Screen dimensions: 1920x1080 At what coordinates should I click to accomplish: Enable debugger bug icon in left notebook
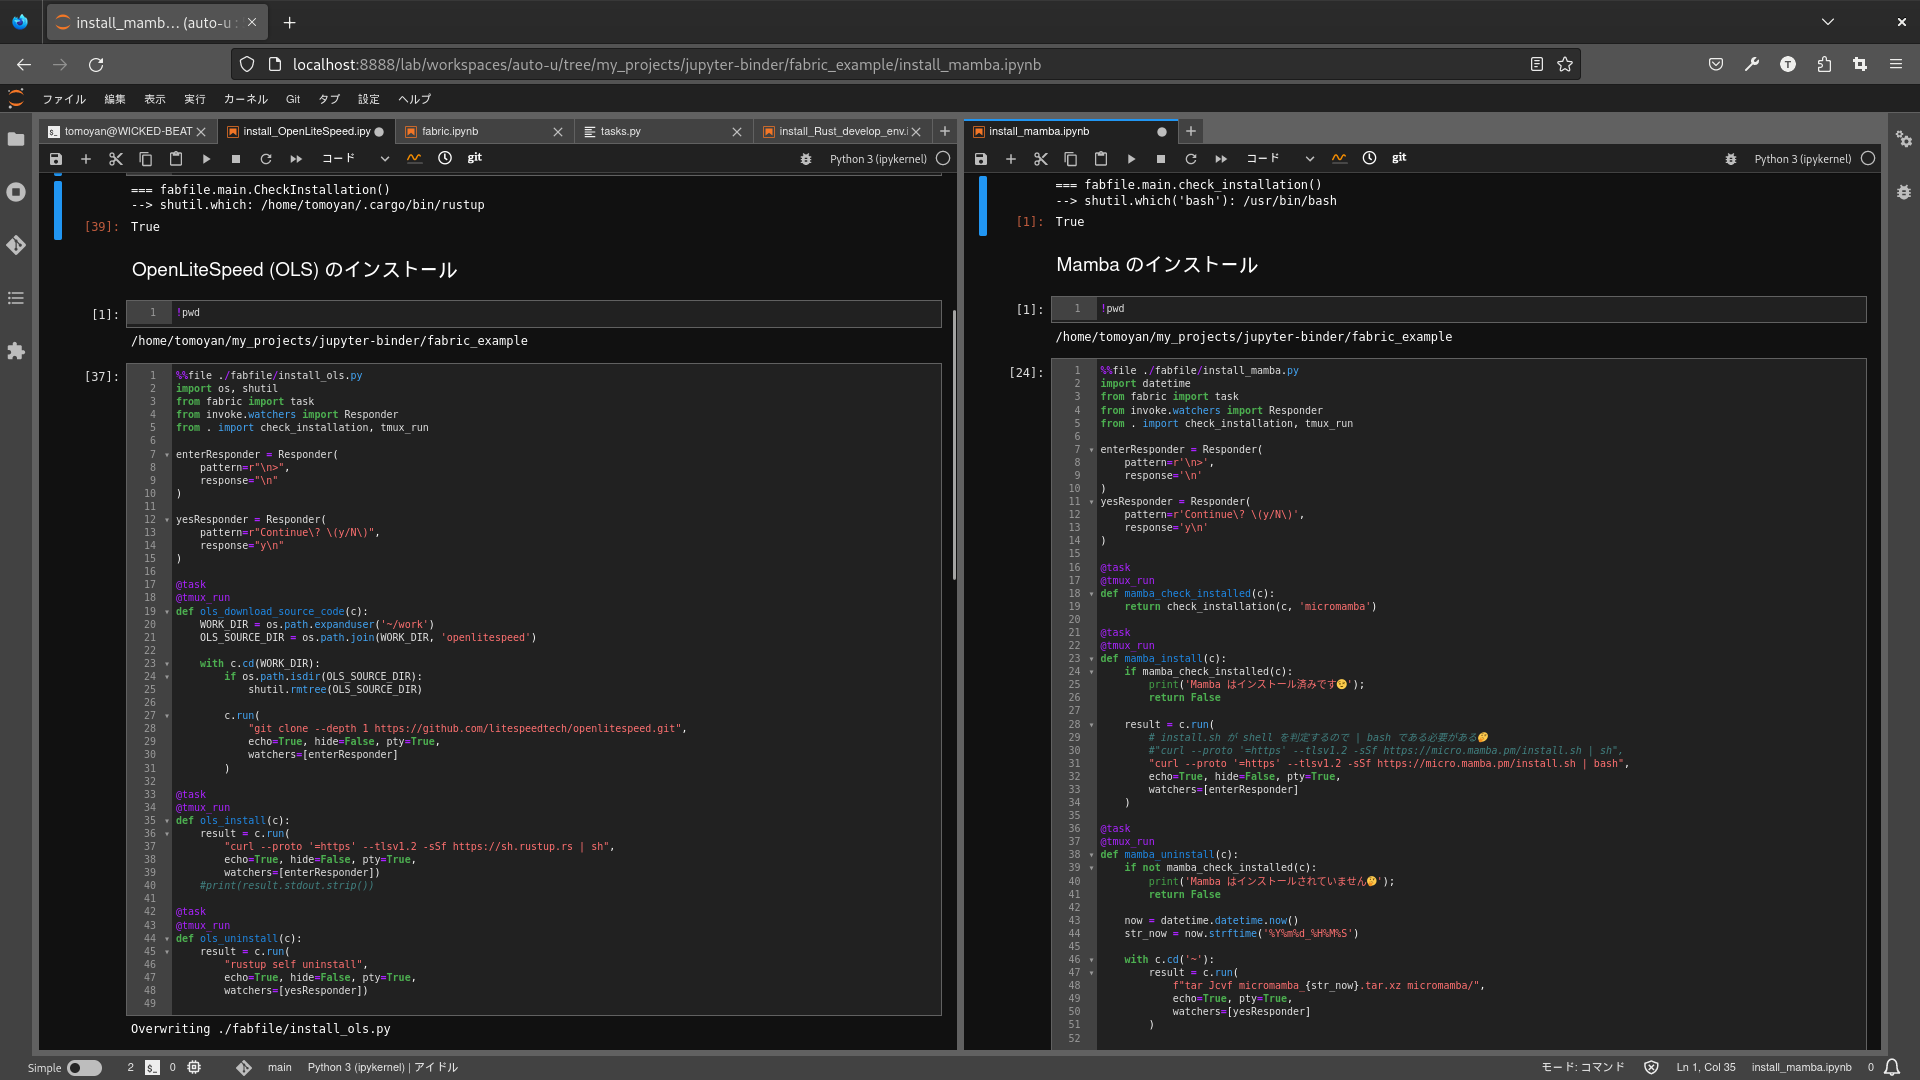(x=806, y=159)
